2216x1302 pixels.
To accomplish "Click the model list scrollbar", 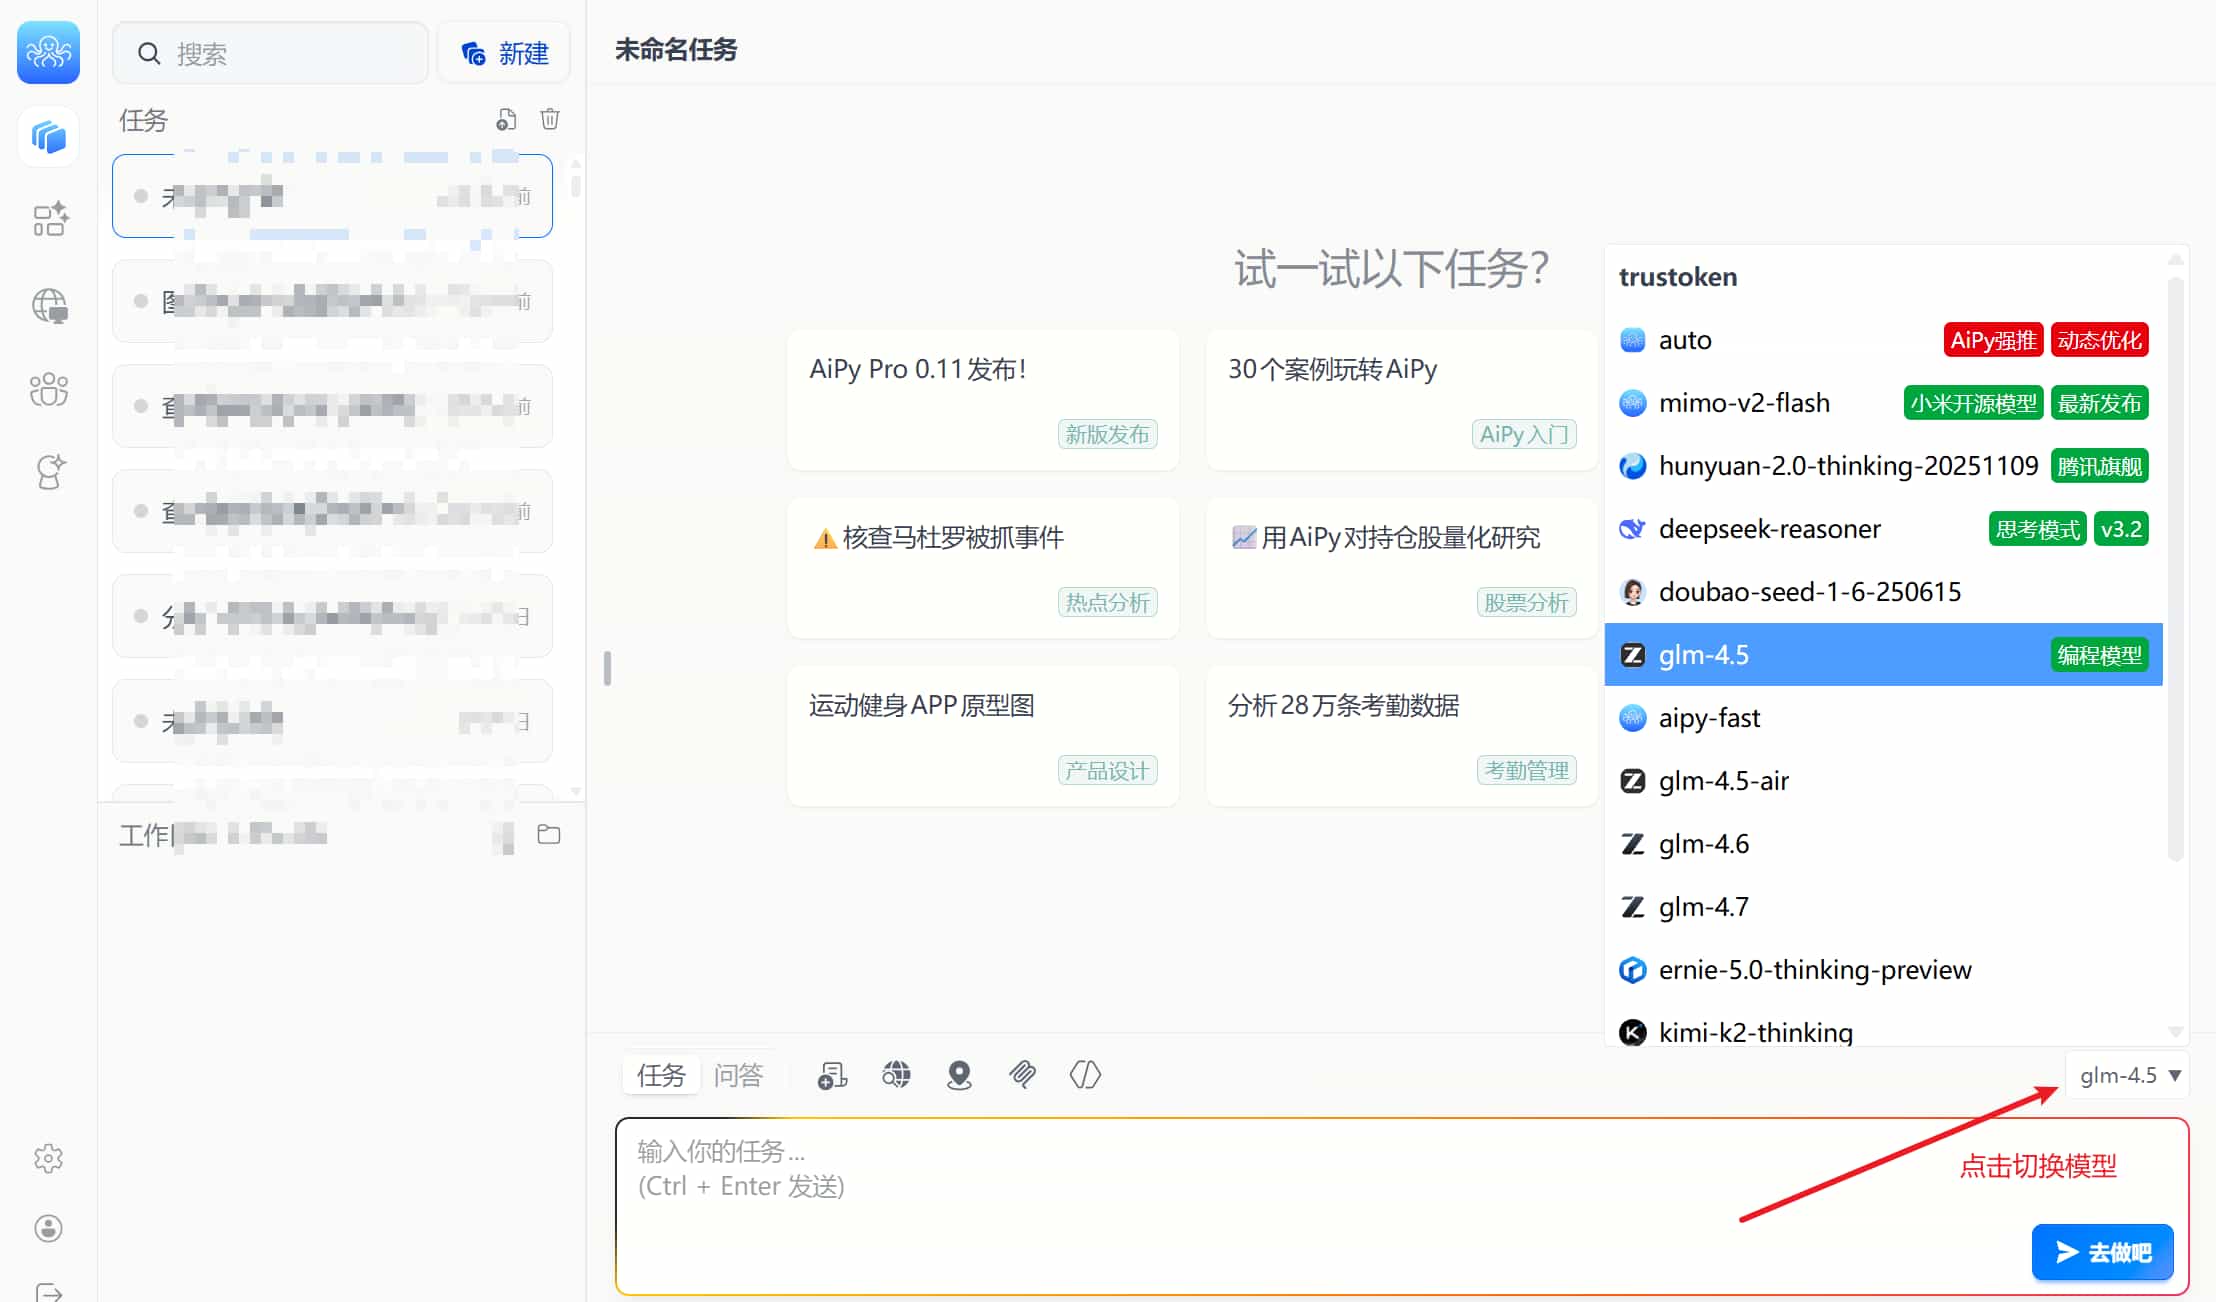I will (2175, 570).
